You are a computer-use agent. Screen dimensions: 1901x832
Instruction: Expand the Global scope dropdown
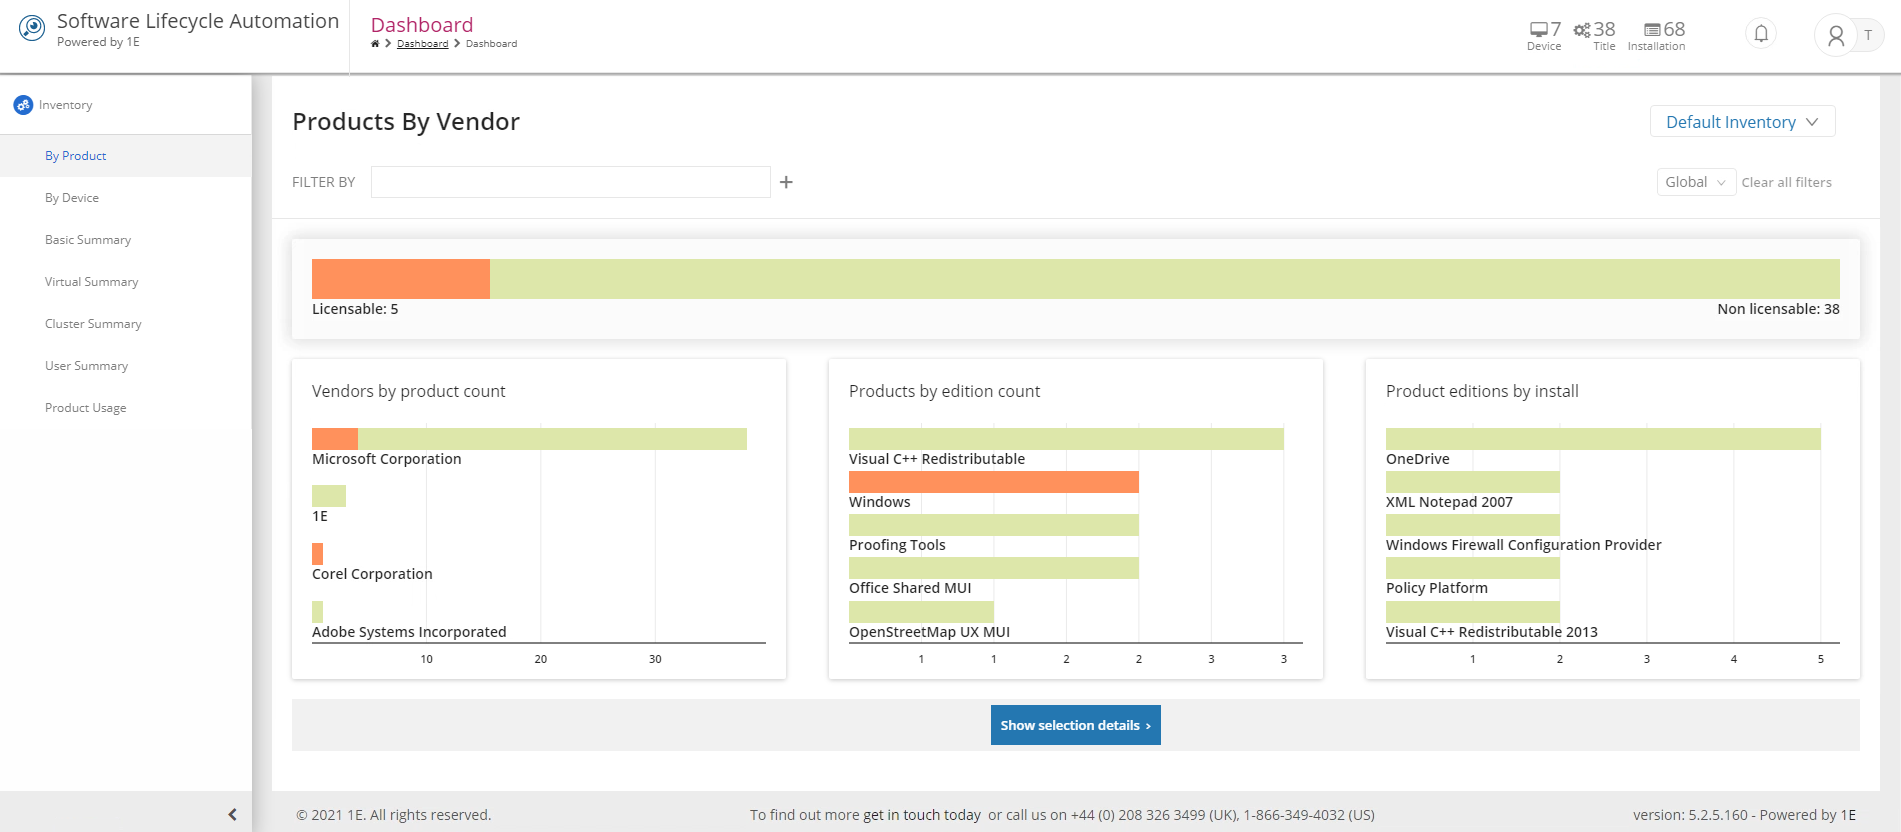(1695, 182)
